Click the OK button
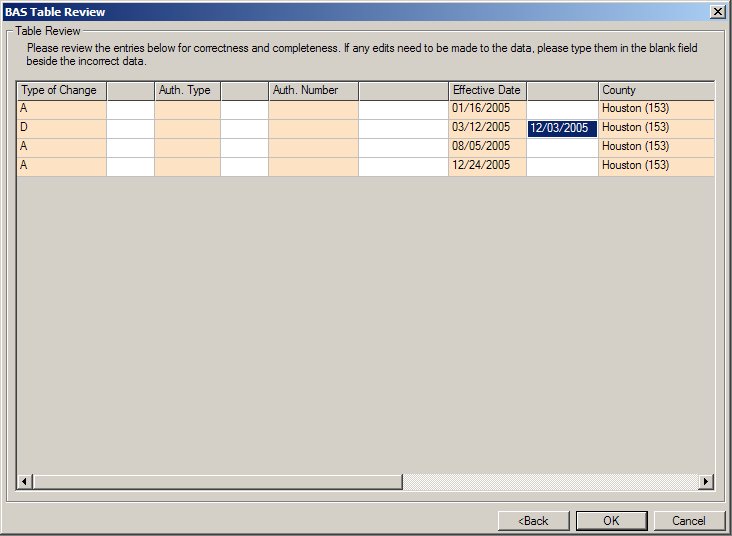 (x=612, y=521)
